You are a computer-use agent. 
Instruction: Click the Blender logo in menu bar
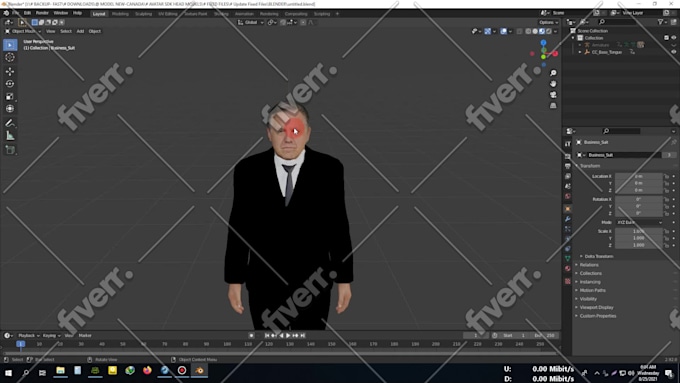coord(6,13)
